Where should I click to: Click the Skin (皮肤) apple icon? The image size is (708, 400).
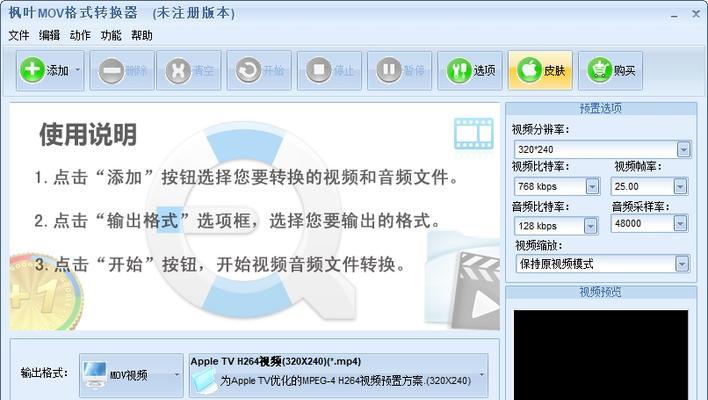pyautogui.click(x=529, y=70)
